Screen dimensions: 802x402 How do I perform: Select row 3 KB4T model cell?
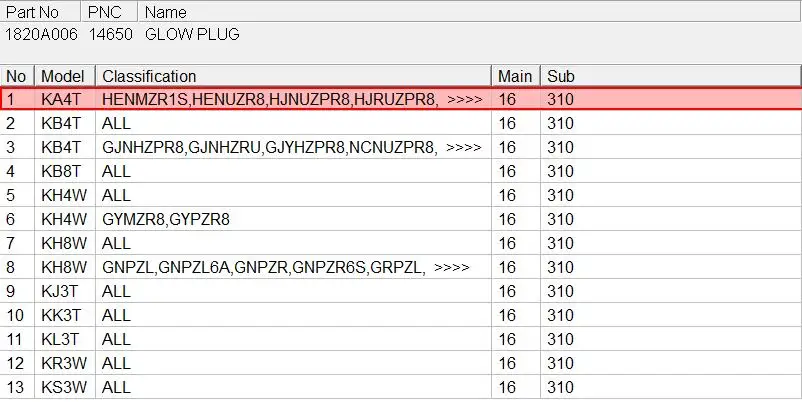pyautogui.click(x=65, y=147)
